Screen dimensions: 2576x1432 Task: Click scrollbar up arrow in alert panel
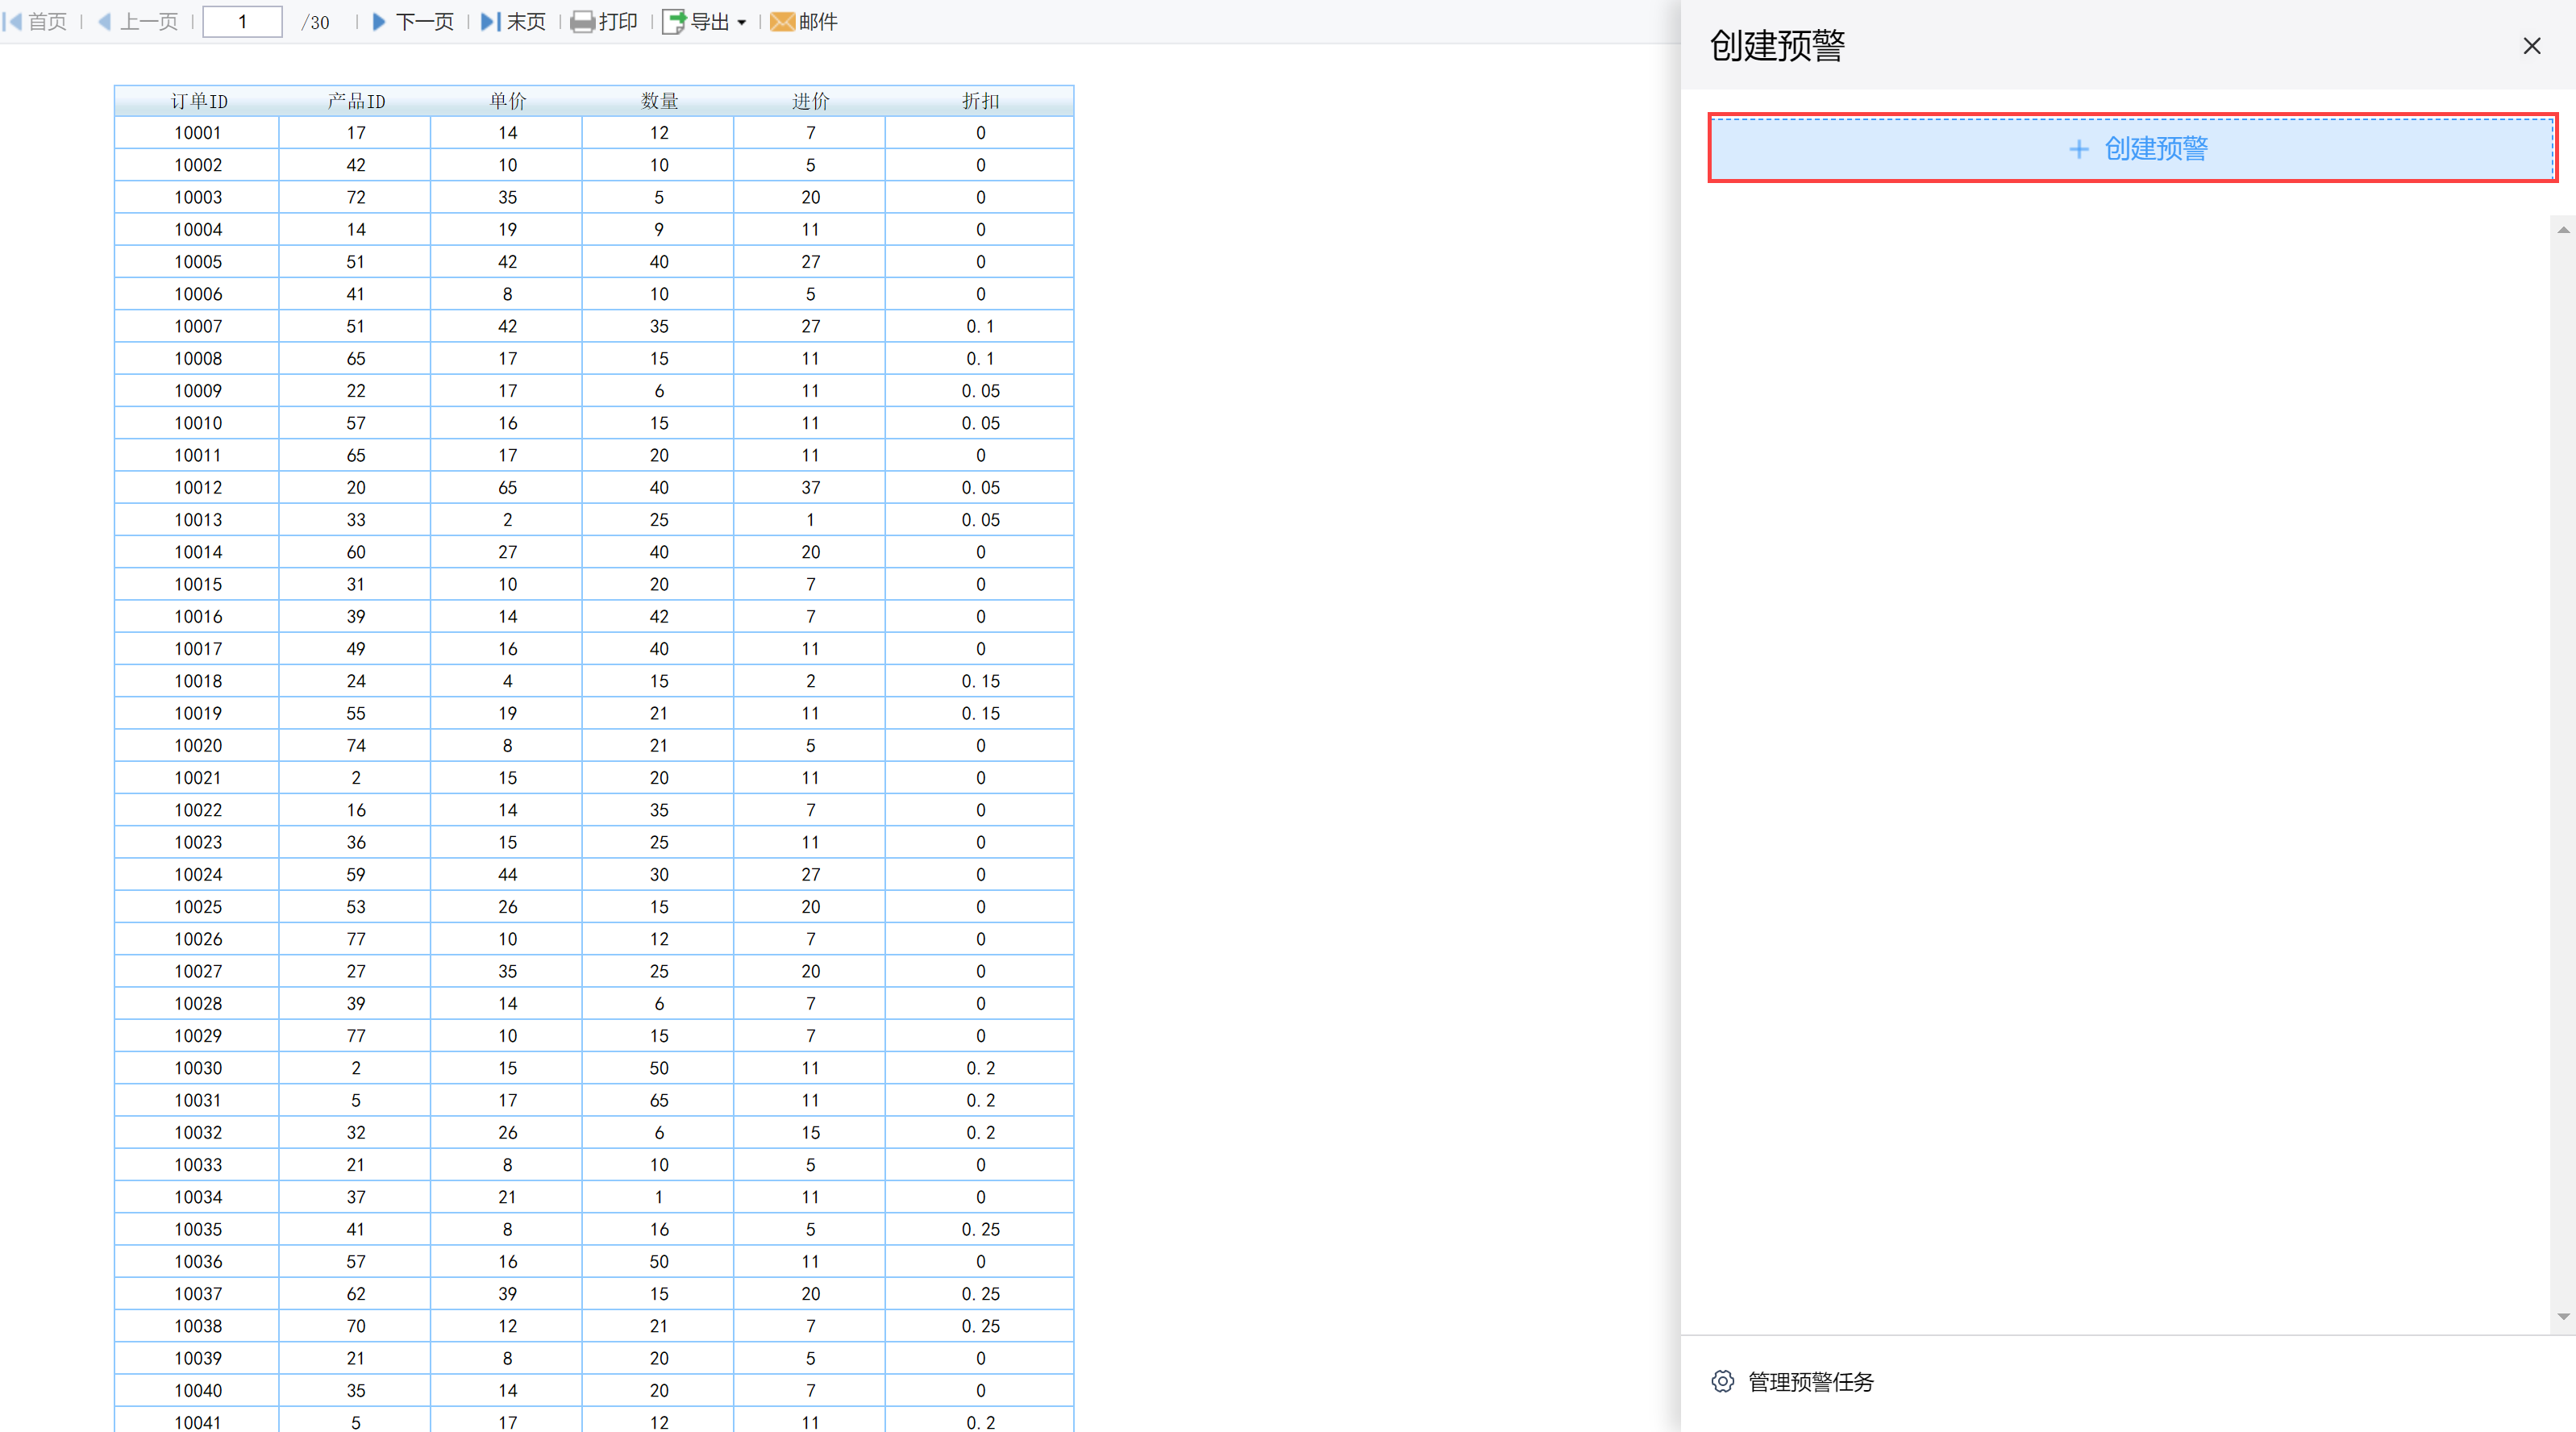pyautogui.click(x=2563, y=230)
